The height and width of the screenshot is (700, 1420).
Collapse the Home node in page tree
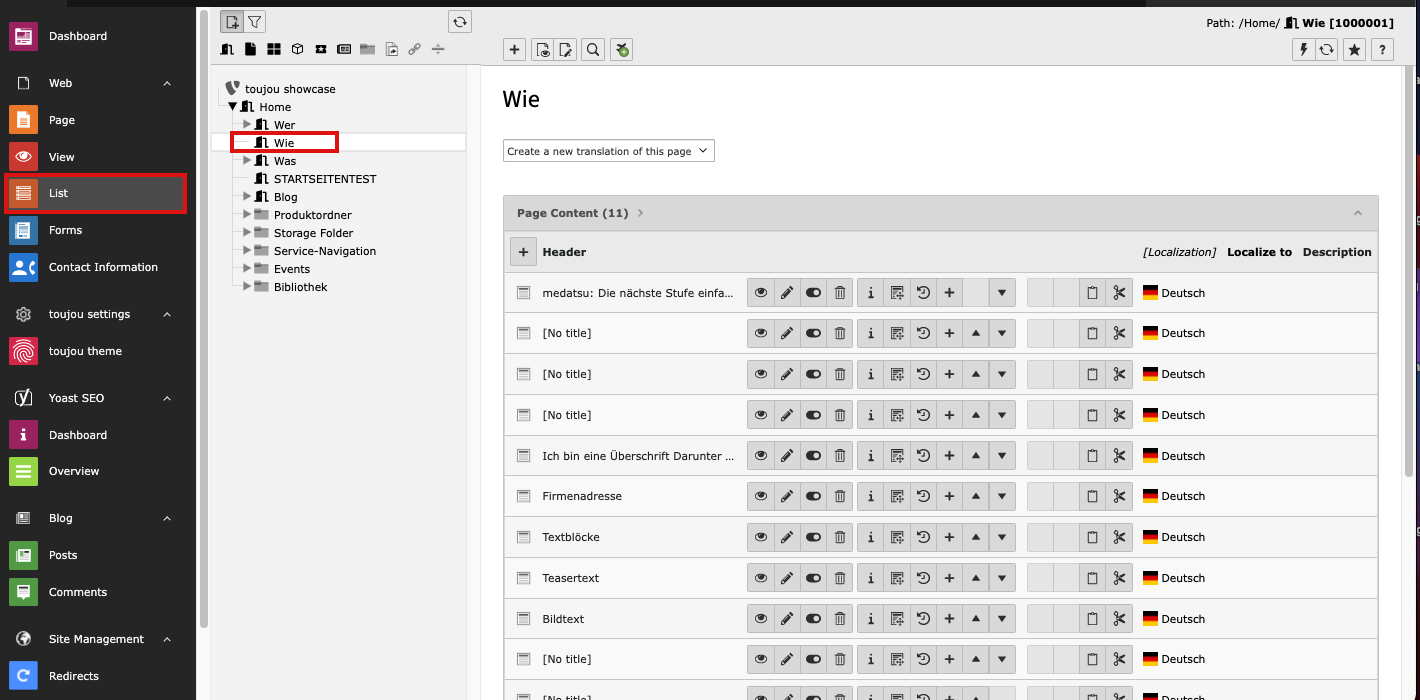point(232,107)
